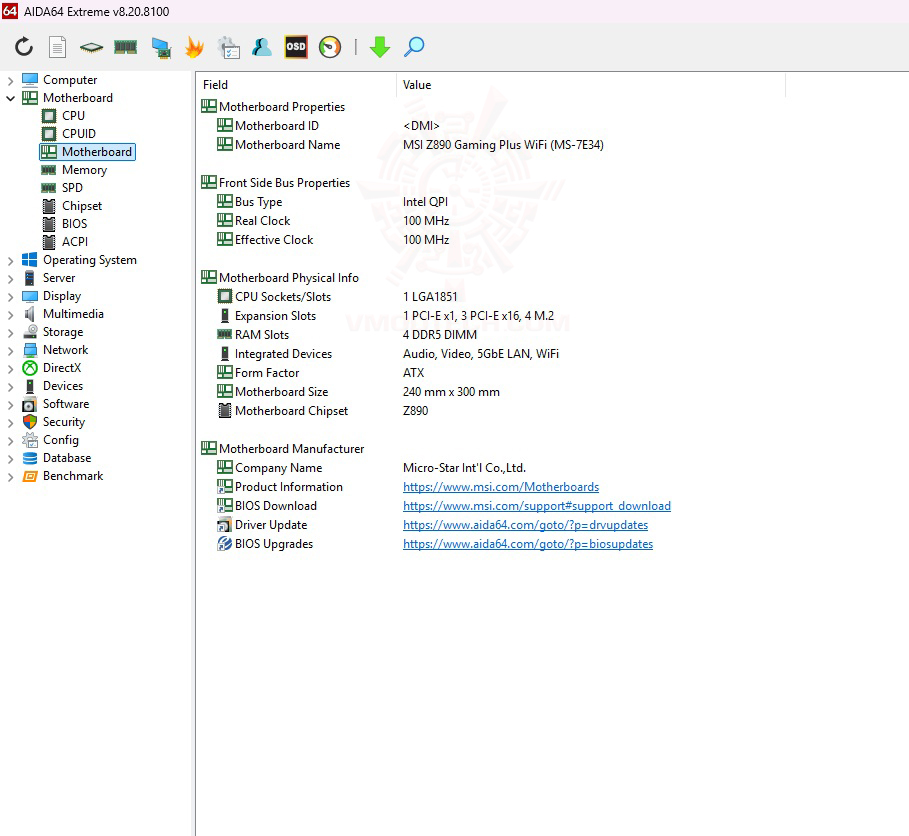Expand the Computer tree node

(x=10, y=81)
